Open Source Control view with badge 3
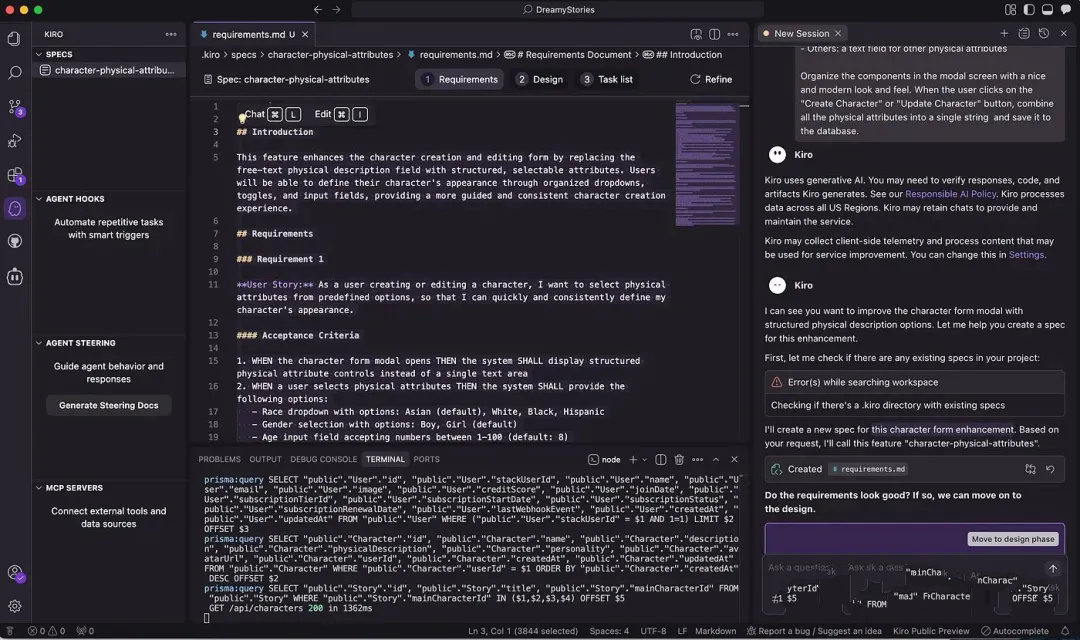 coord(14,107)
